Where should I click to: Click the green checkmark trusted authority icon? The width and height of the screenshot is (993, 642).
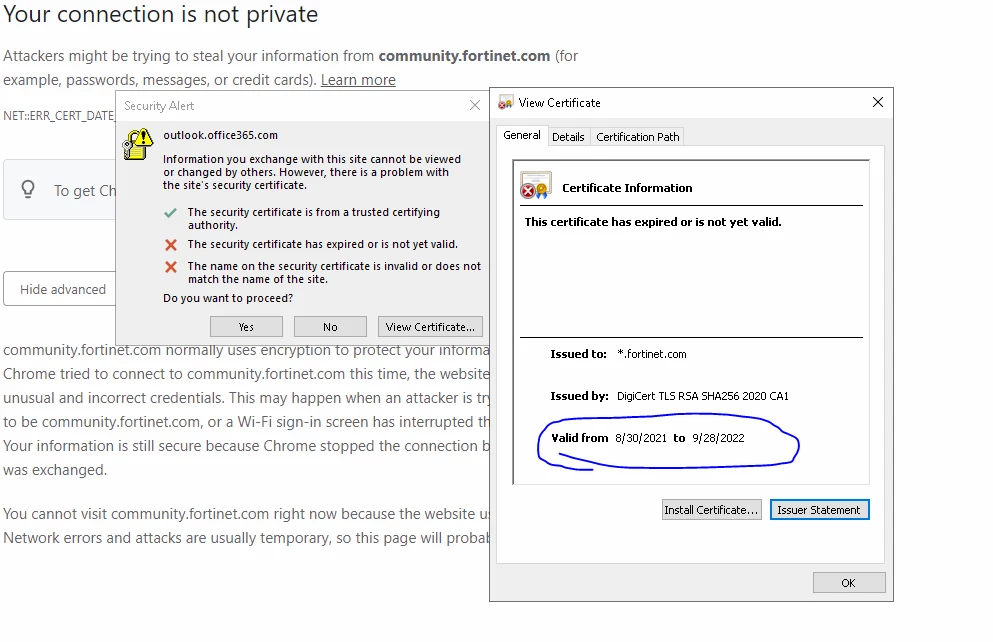coord(170,213)
